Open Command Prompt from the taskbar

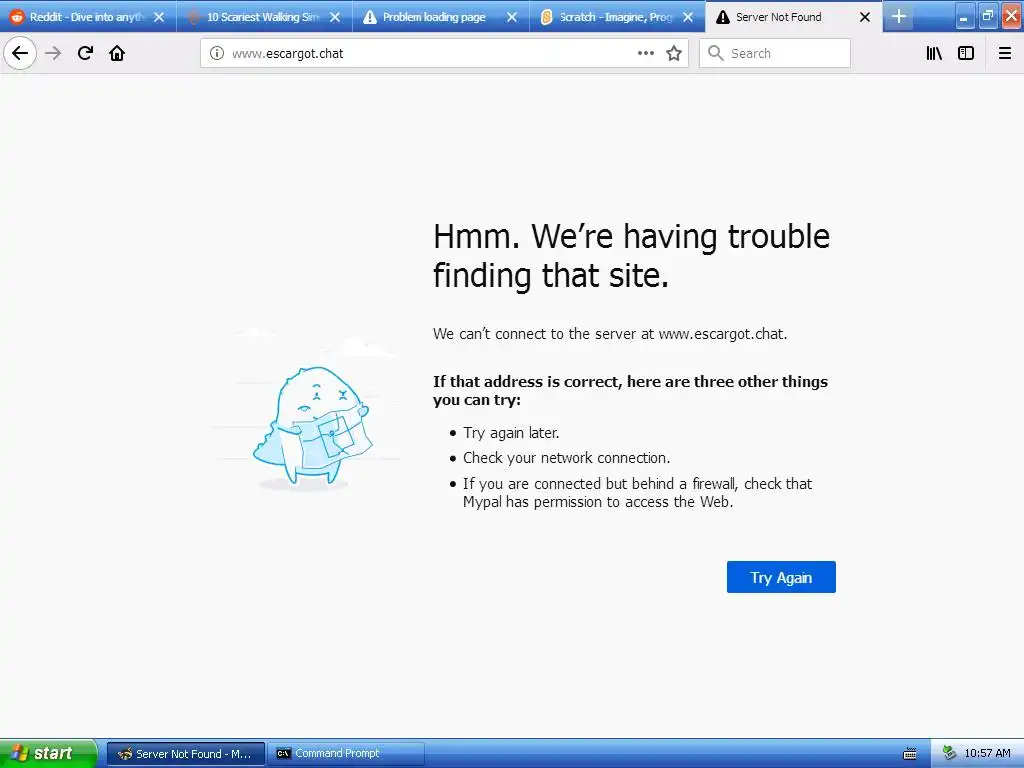(x=346, y=754)
